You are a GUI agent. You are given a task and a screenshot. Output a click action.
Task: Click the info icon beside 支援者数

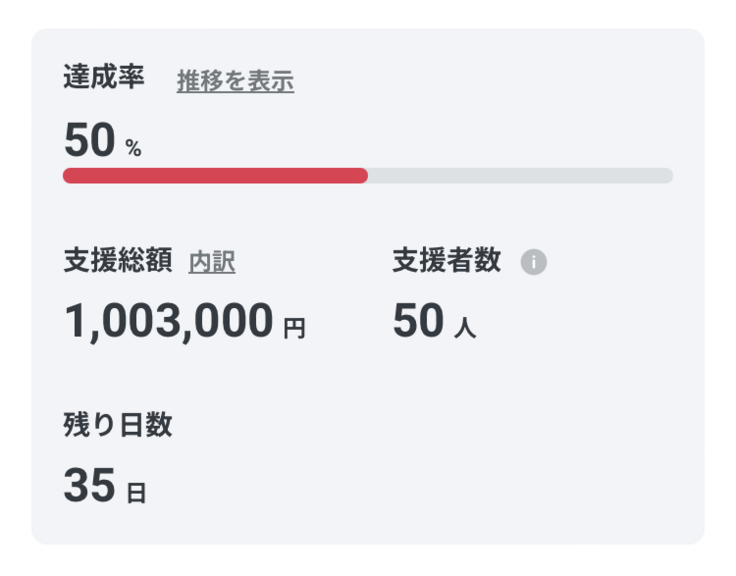[534, 263]
